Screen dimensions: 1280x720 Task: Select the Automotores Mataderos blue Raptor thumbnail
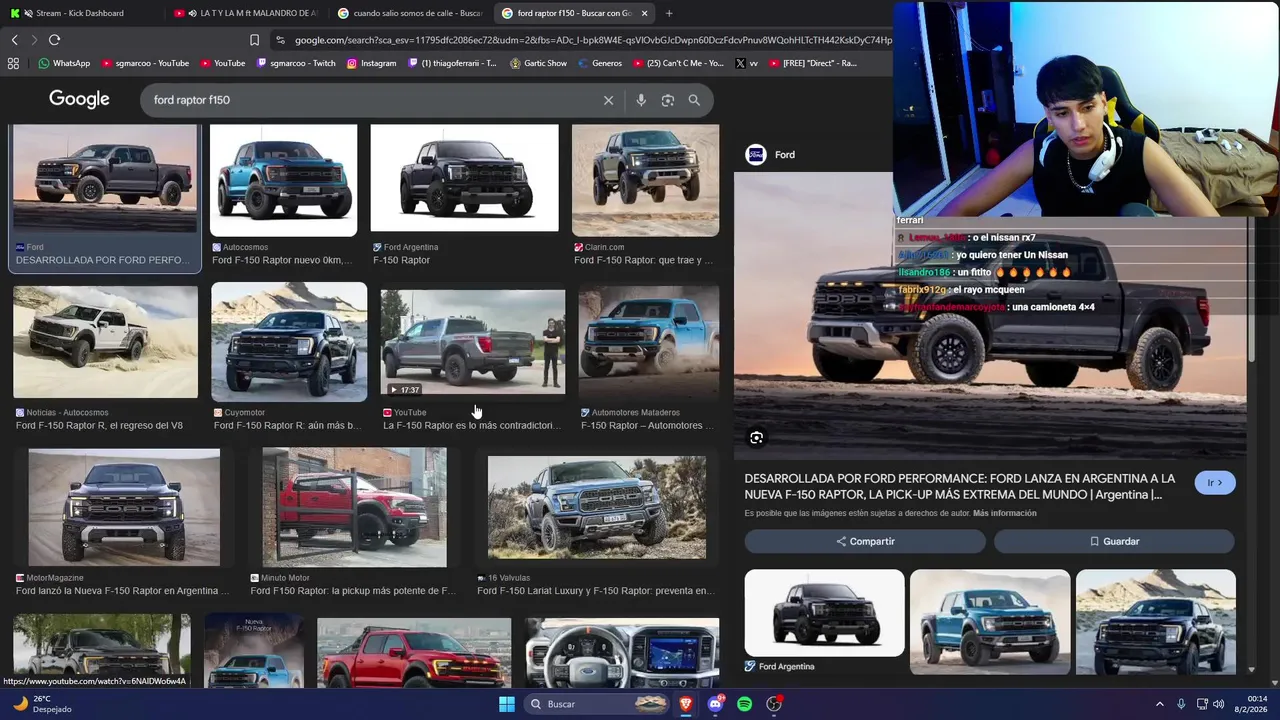[x=648, y=342]
